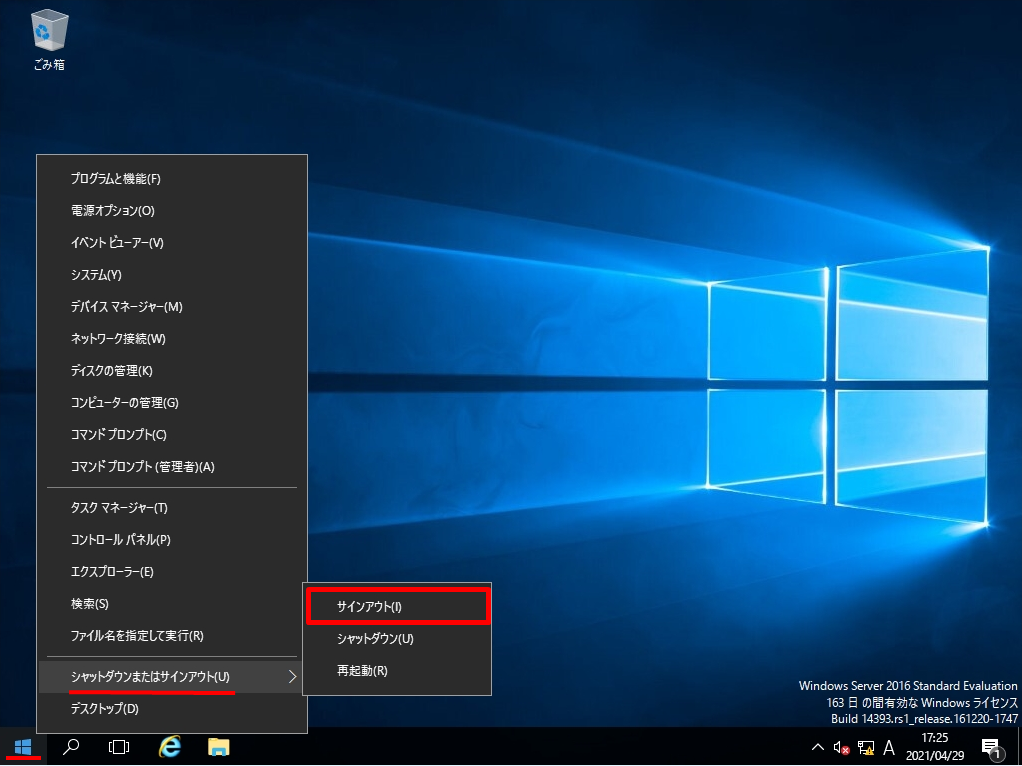Show hidden tray icons chevron
Viewport: 1022px width, 766px height.
pyautogui.click(x=817, y=747)
